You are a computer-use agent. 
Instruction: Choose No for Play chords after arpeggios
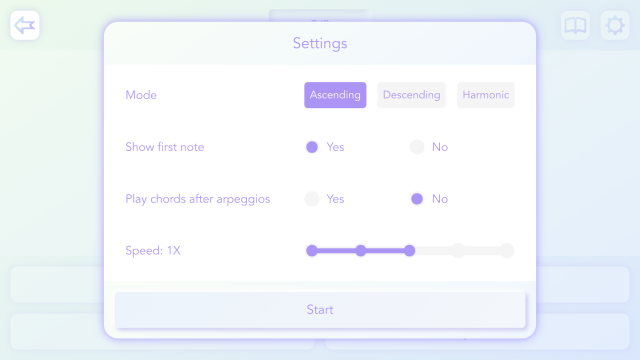417,199
